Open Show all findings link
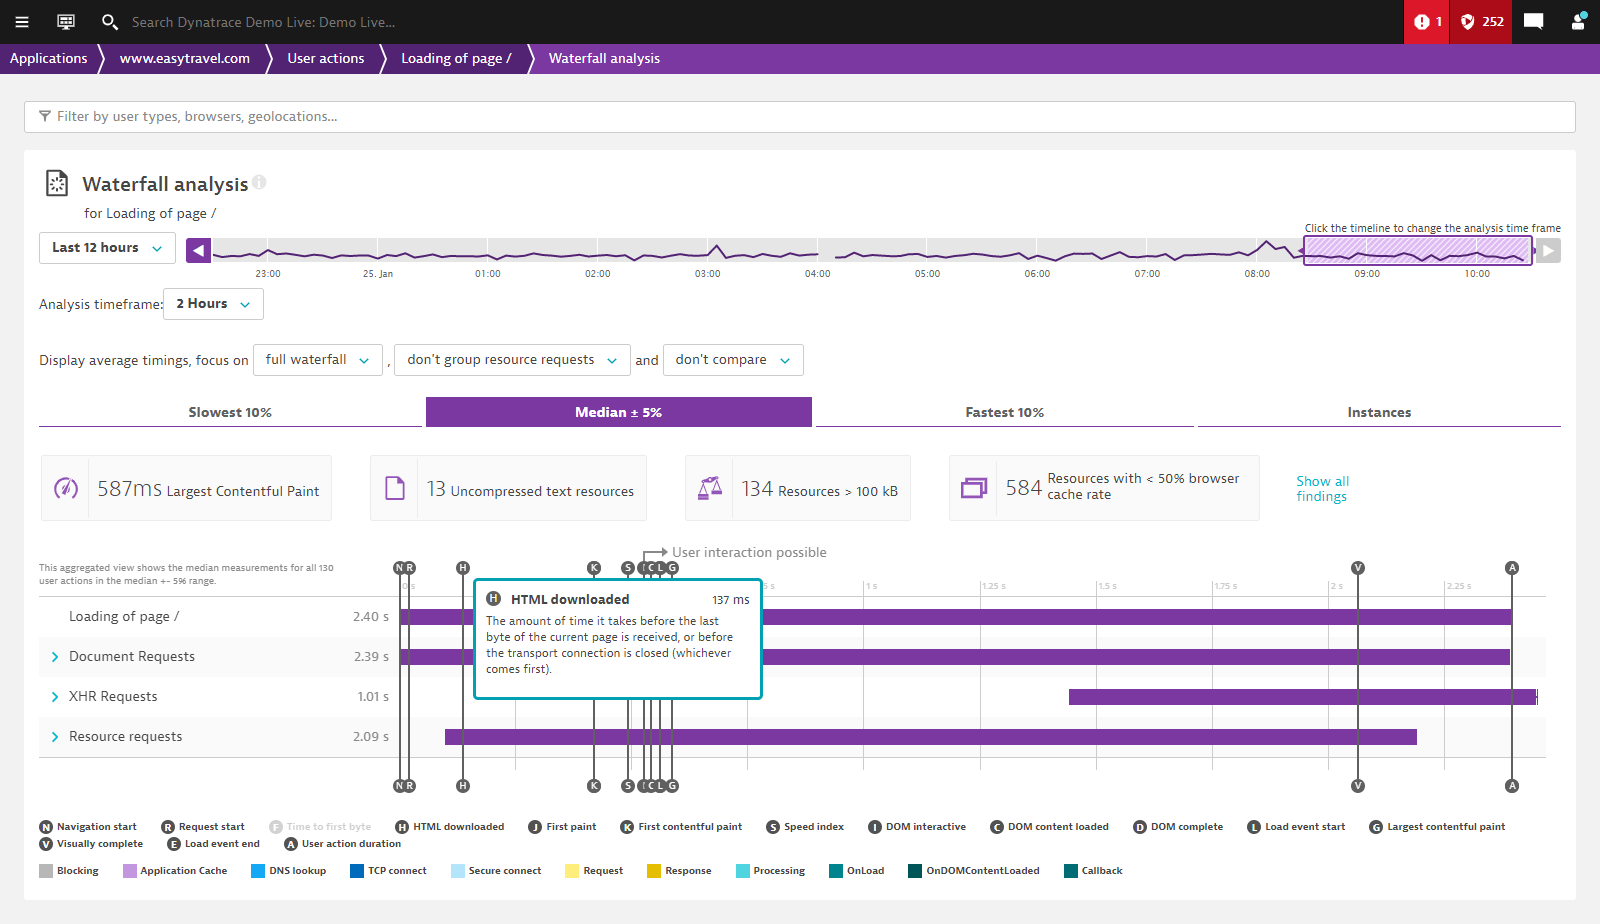Viewport: 1600px width, 924px height. (x=1322, y=488)
